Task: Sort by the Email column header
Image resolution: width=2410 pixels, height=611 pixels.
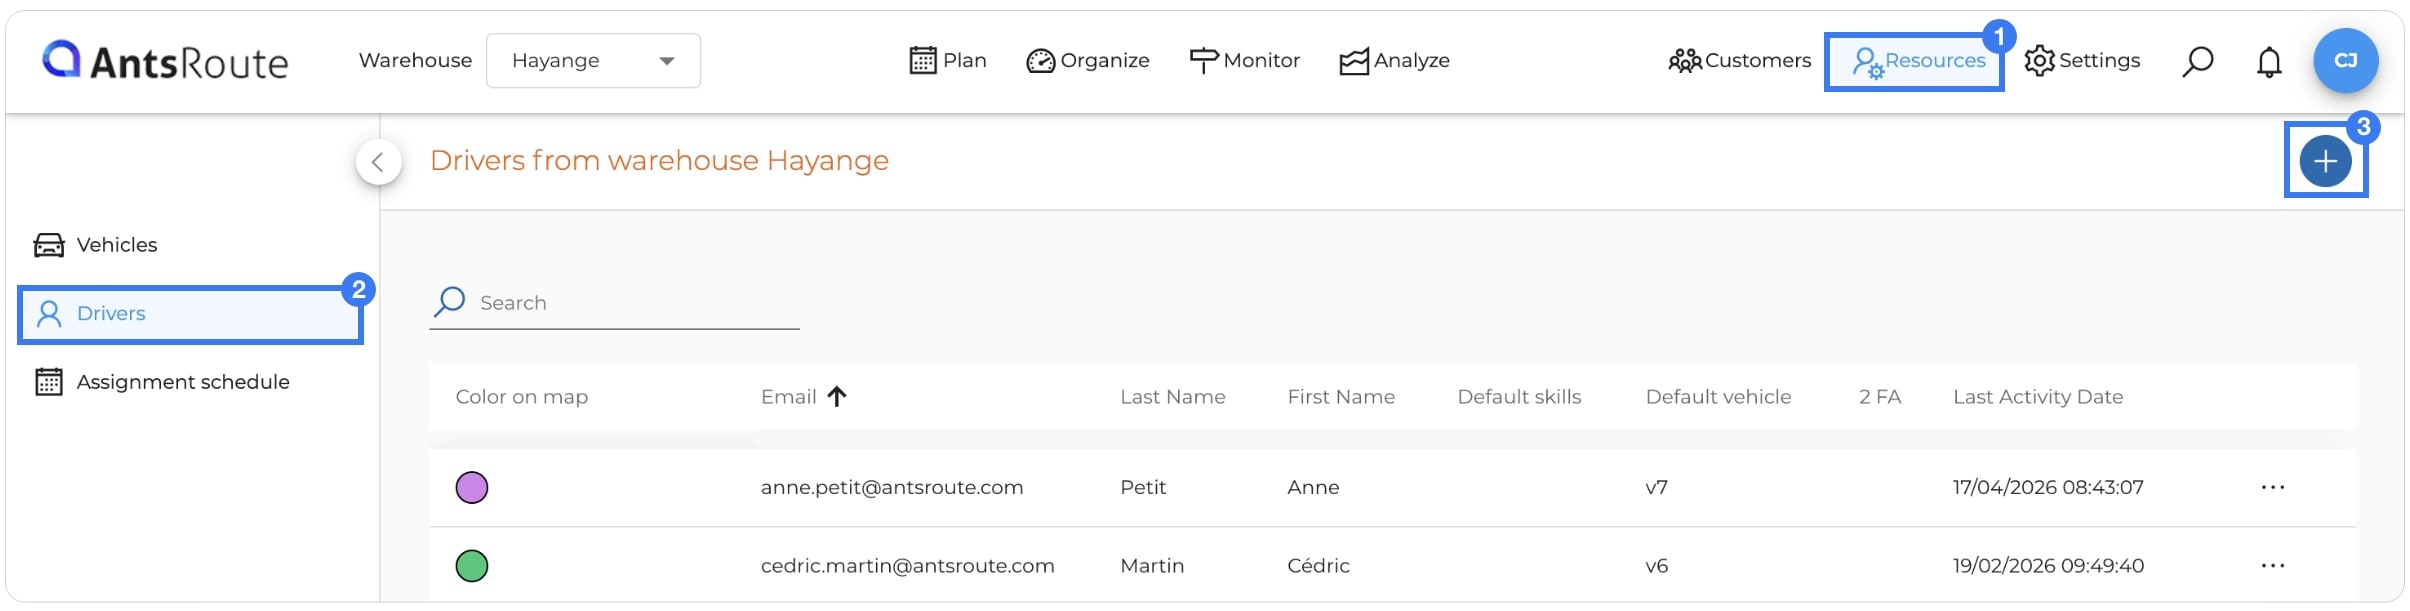Action: pos(788,397)
